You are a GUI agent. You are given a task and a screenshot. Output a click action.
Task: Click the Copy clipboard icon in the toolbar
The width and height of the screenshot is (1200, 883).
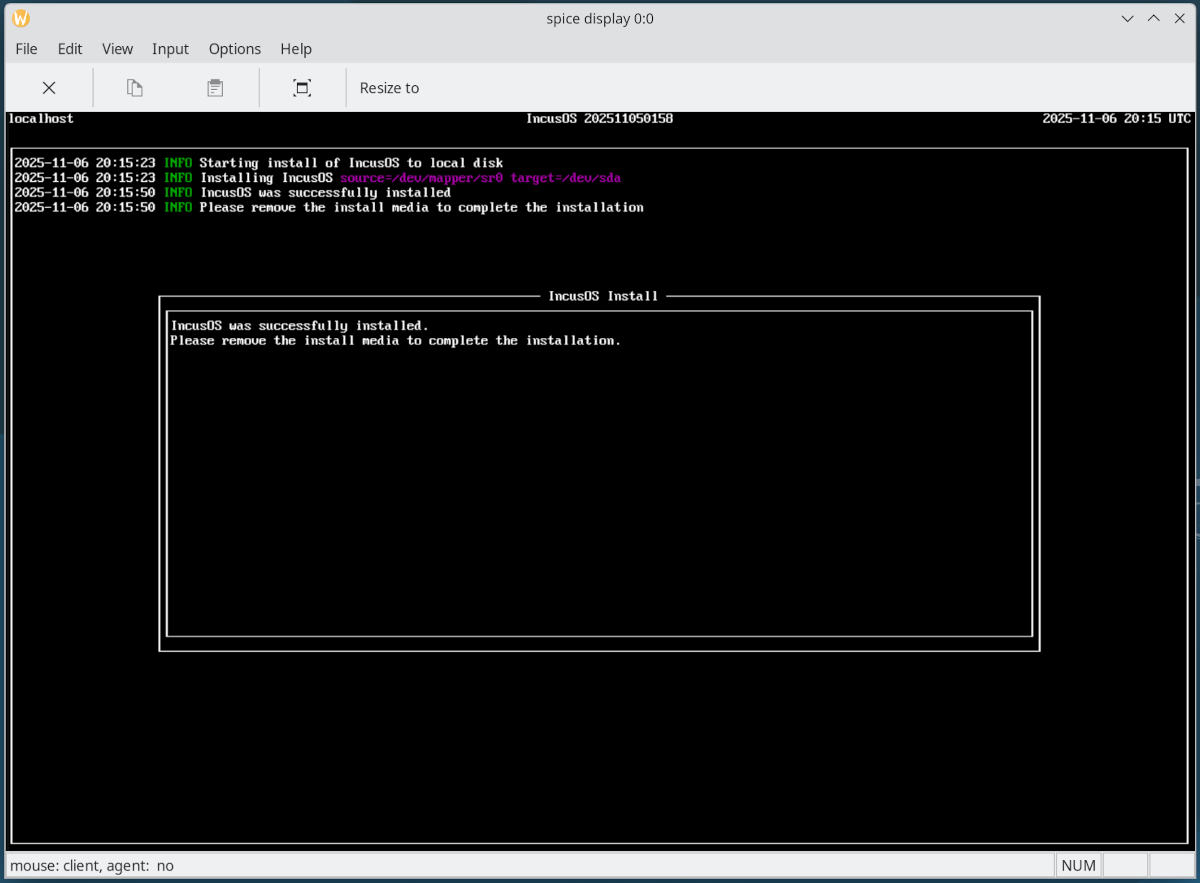coord(134,87)
